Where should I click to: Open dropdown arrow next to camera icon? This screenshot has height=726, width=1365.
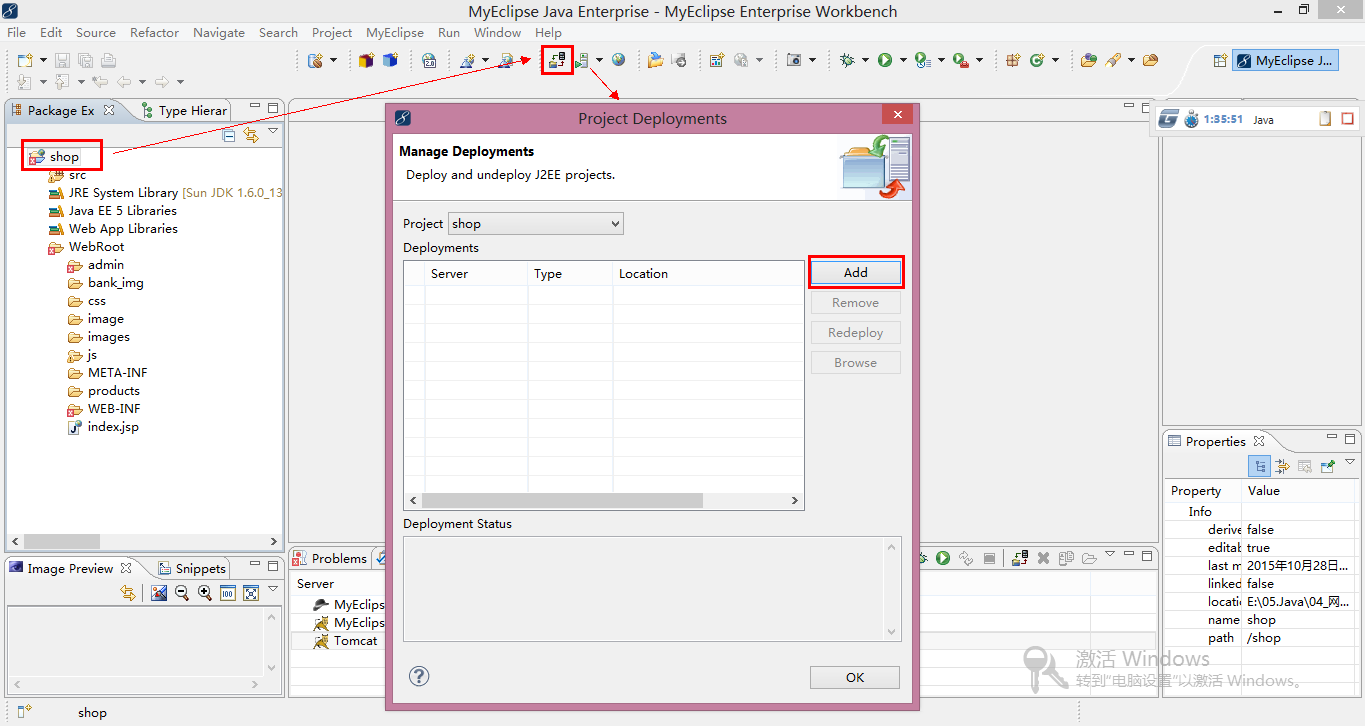click(812, 60)
